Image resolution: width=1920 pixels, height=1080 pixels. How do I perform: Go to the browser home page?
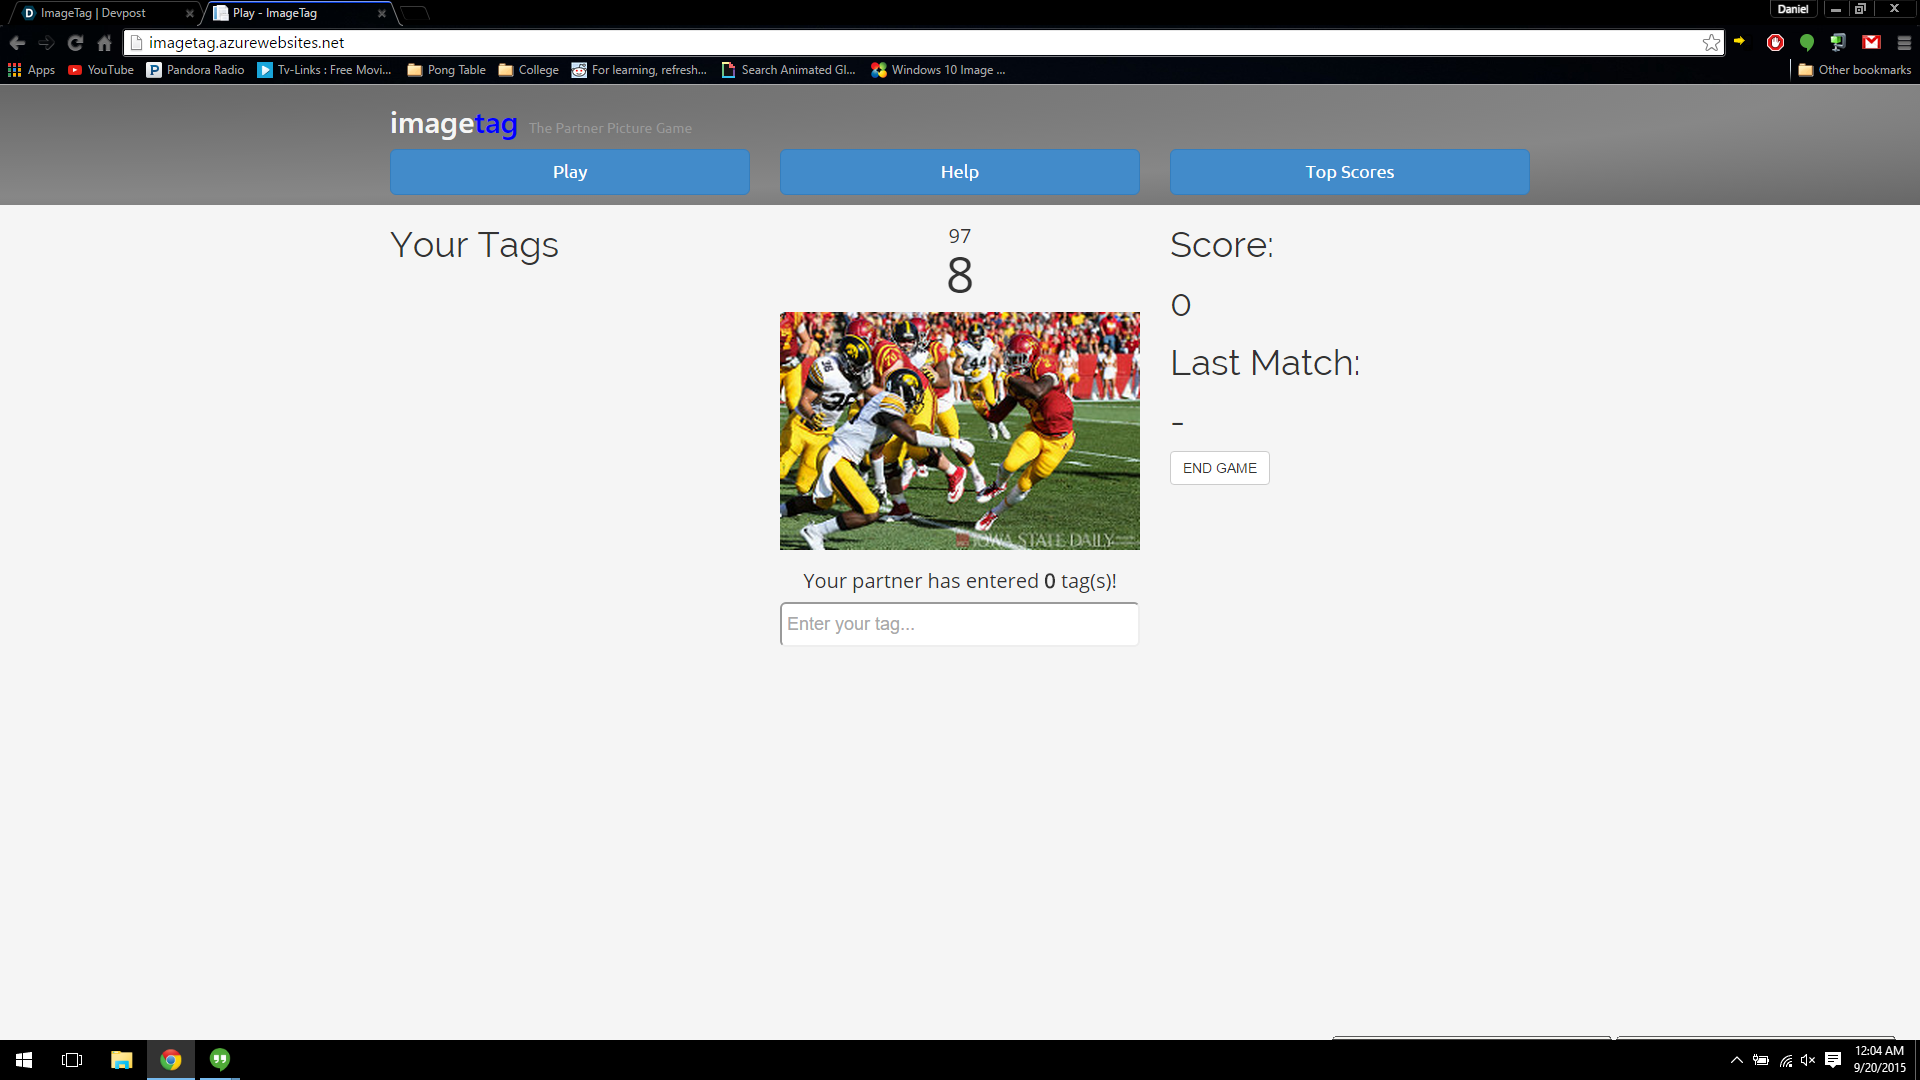(104, 43)
